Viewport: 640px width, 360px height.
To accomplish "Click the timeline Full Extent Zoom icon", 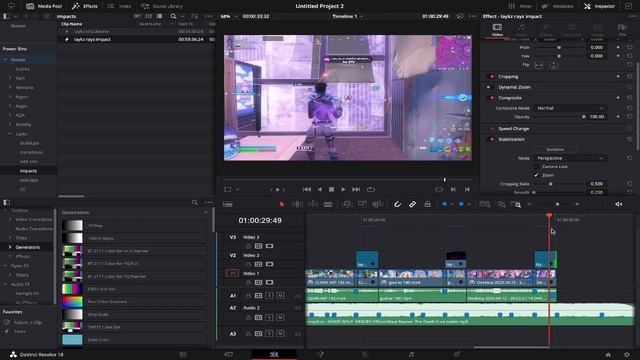I will coord(484,204).
